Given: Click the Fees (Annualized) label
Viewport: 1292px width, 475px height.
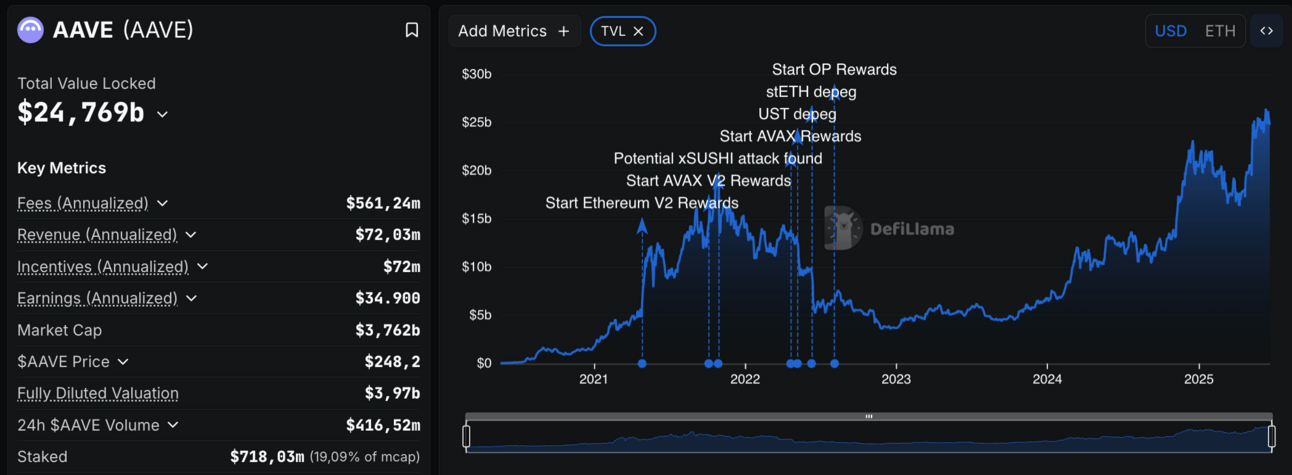Looking at the screenshot, I should (x=83, y=203).
